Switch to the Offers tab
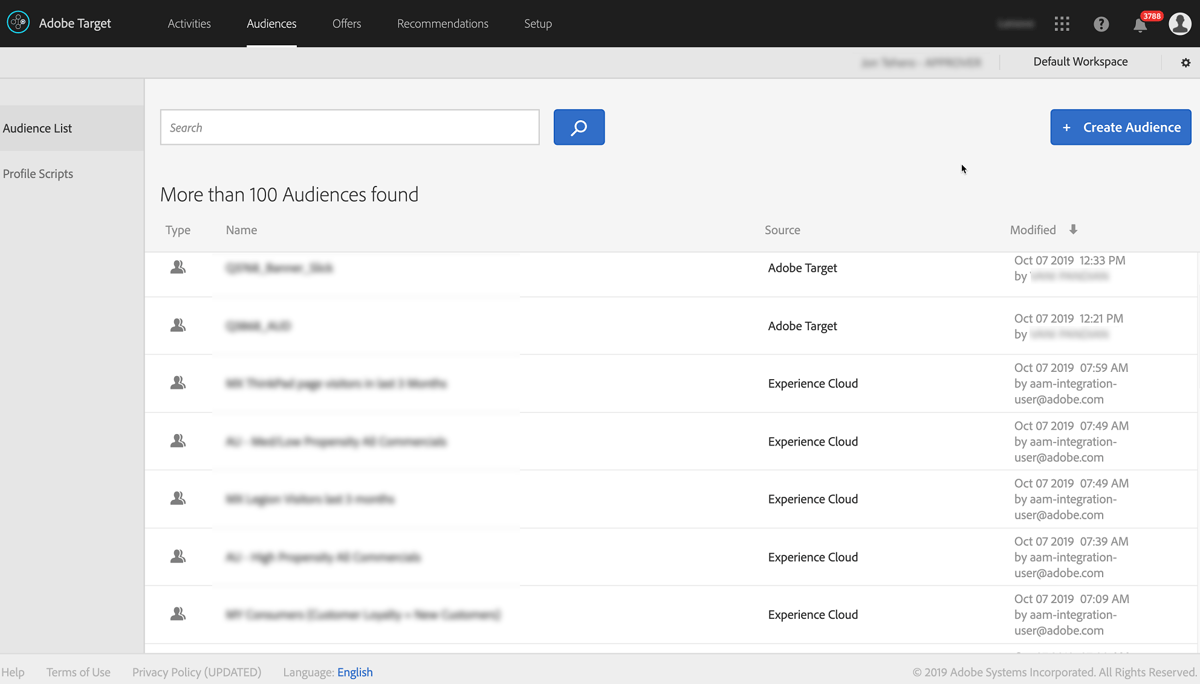The width and height of the screenshot is (1200, 684). tap(346, 23)
